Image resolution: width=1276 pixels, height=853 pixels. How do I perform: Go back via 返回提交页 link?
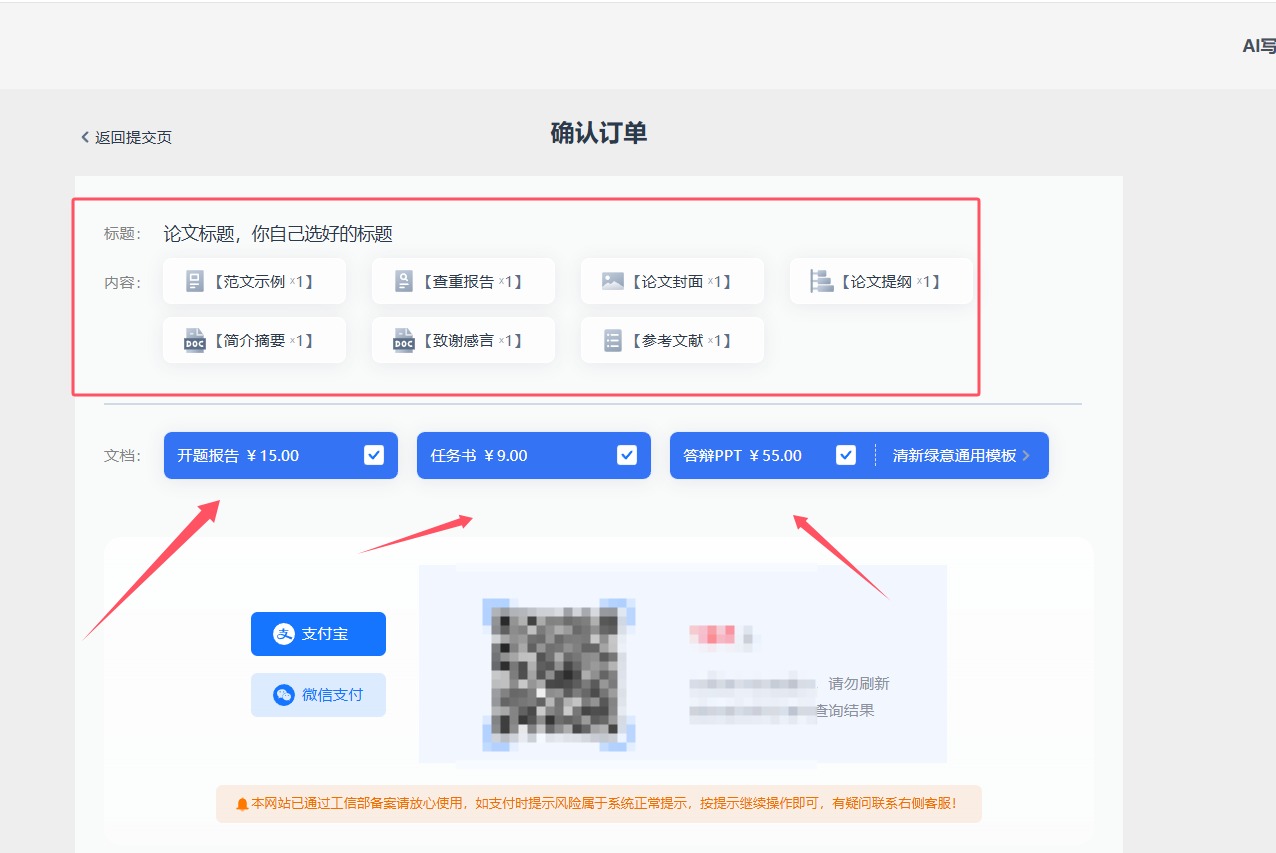(127, 137)
